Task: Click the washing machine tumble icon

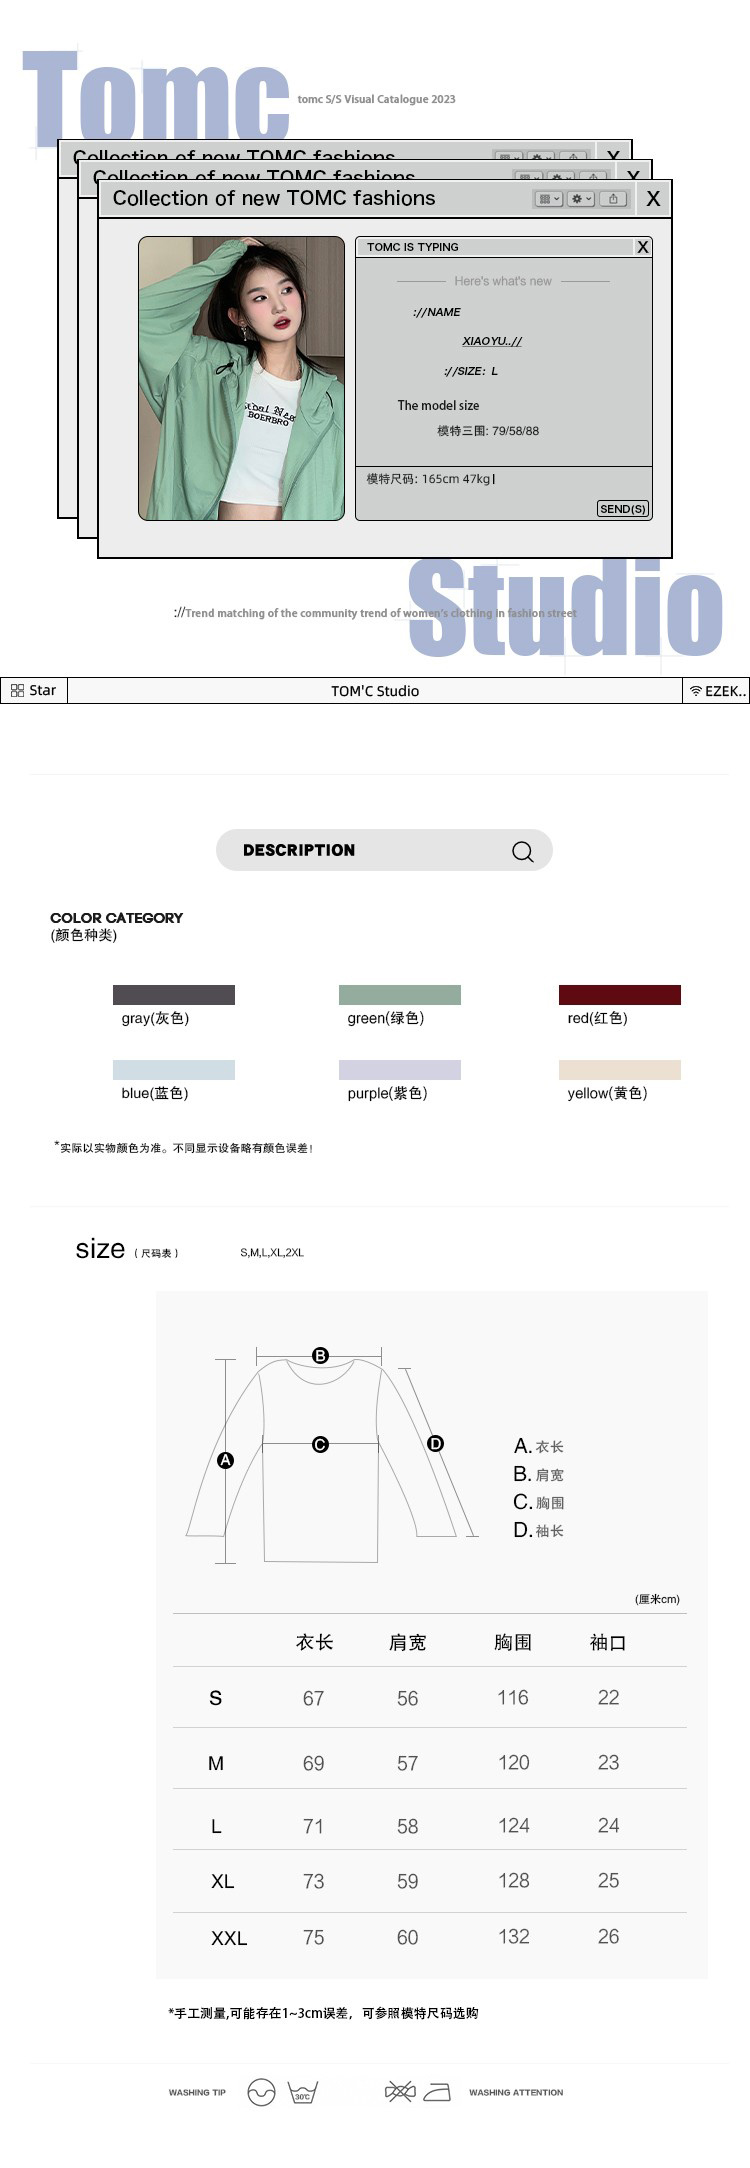Action: tap(261, 2092)
